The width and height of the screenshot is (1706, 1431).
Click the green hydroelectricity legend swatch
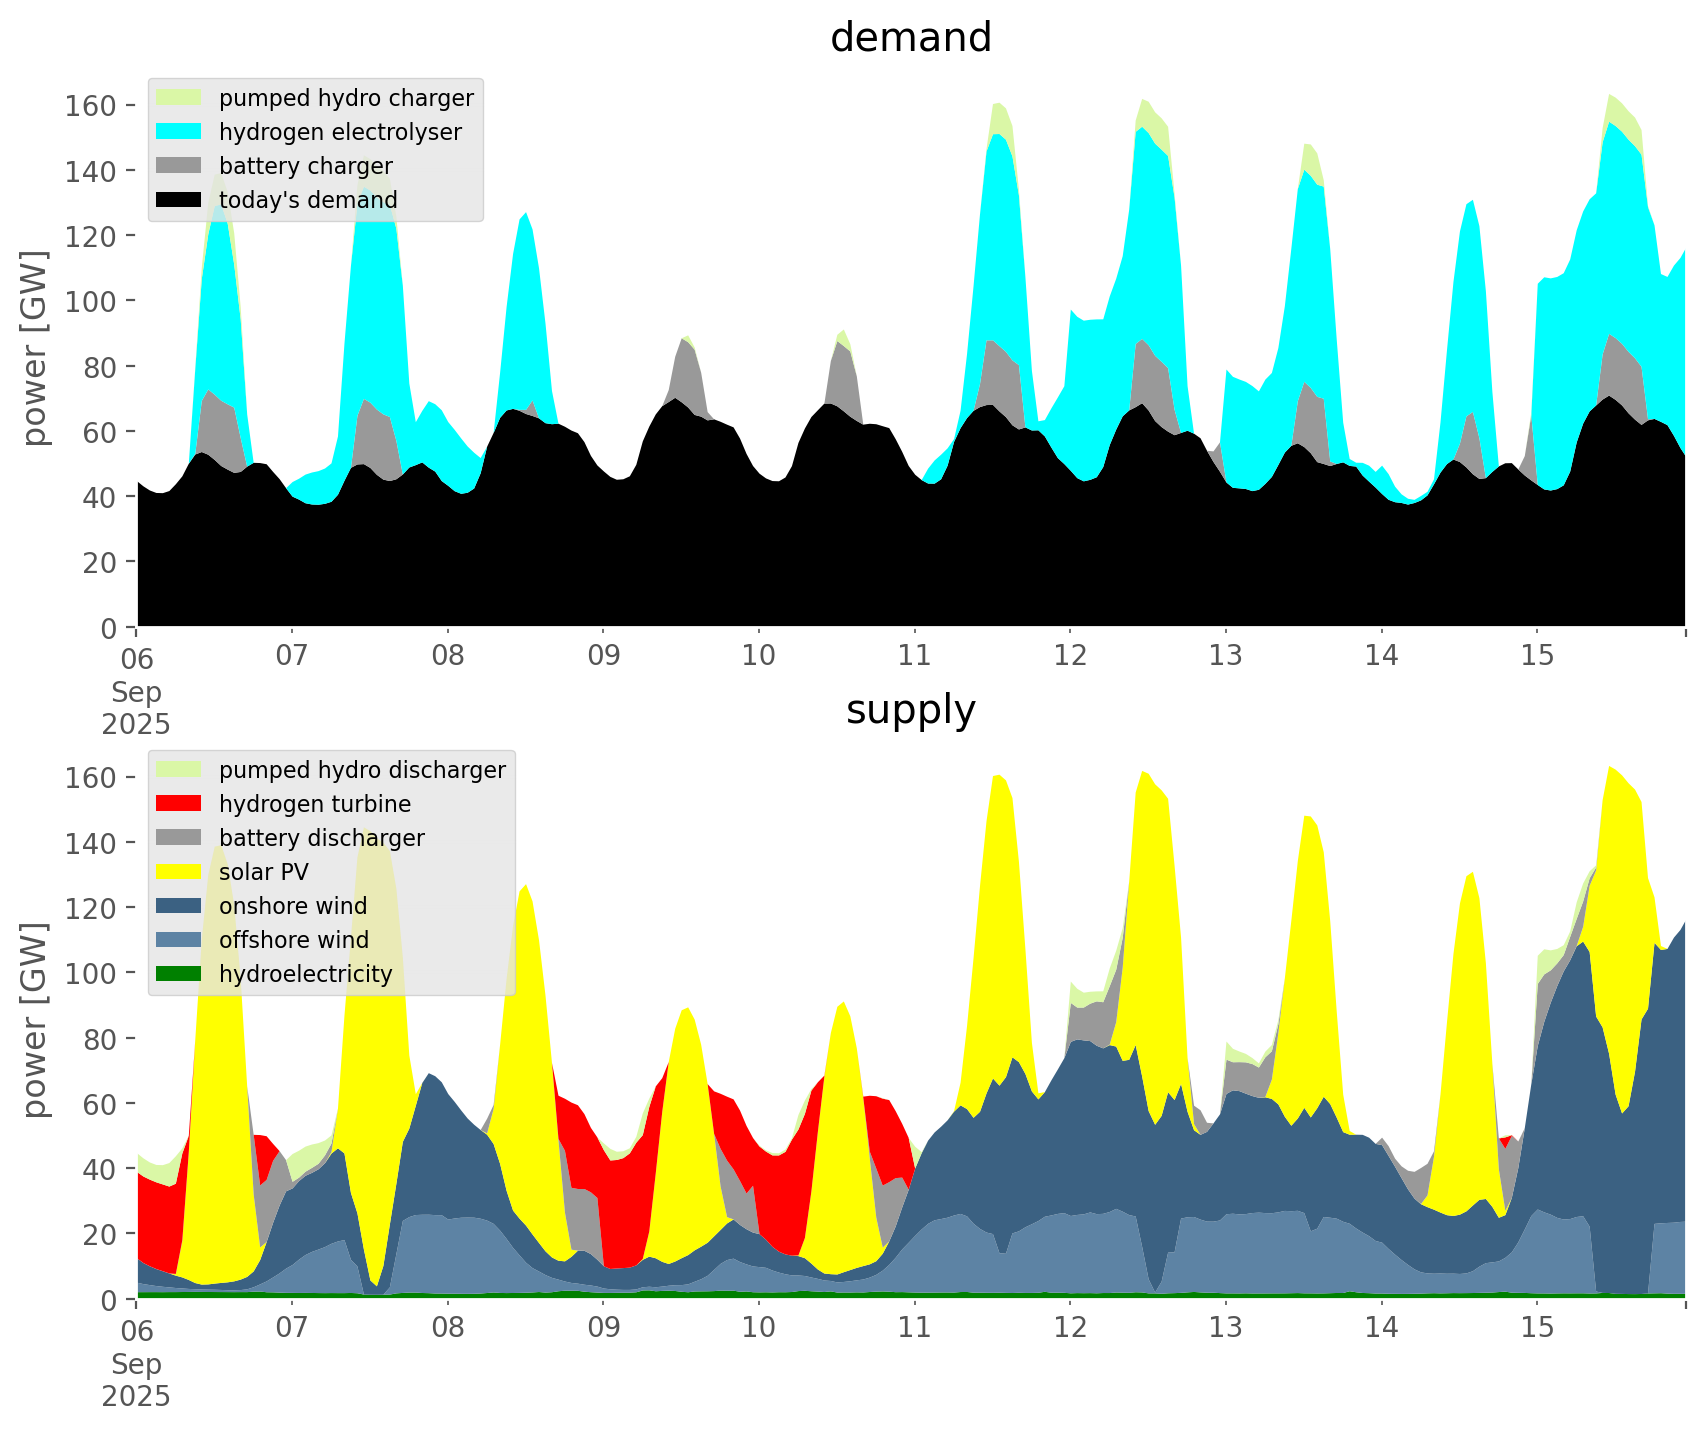point(179,974)
